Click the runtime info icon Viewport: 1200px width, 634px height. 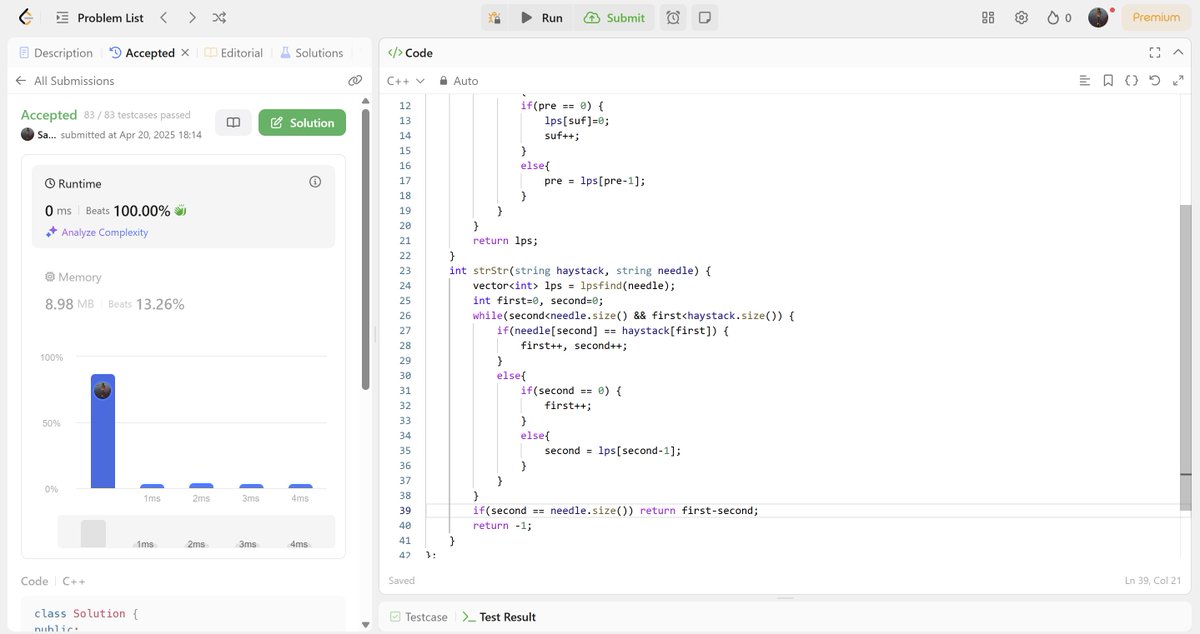[x=315, y=182]
